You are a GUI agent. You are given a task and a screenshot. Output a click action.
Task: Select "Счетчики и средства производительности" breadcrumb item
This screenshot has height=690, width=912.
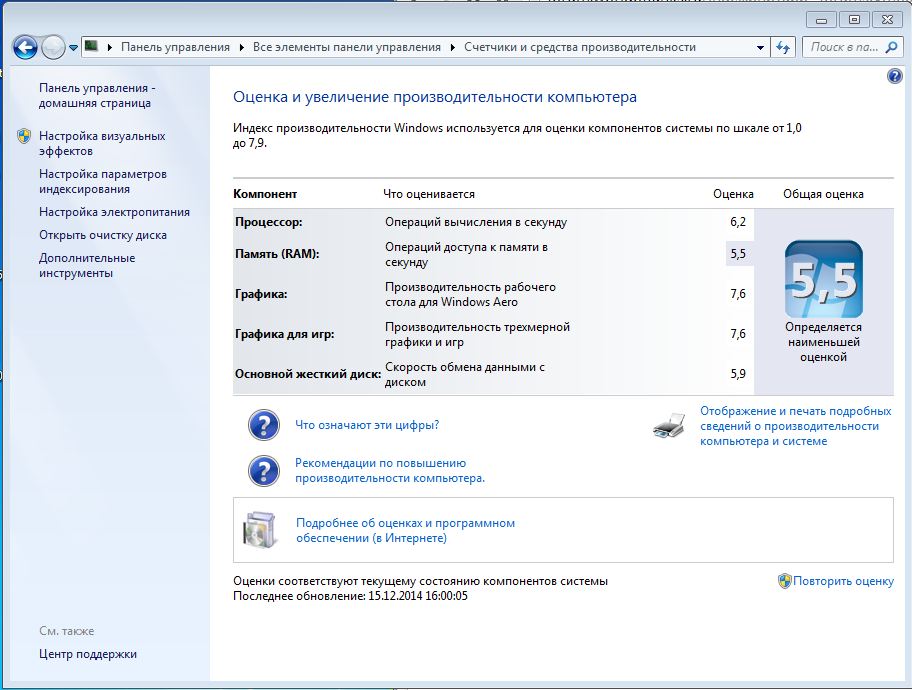578,47
